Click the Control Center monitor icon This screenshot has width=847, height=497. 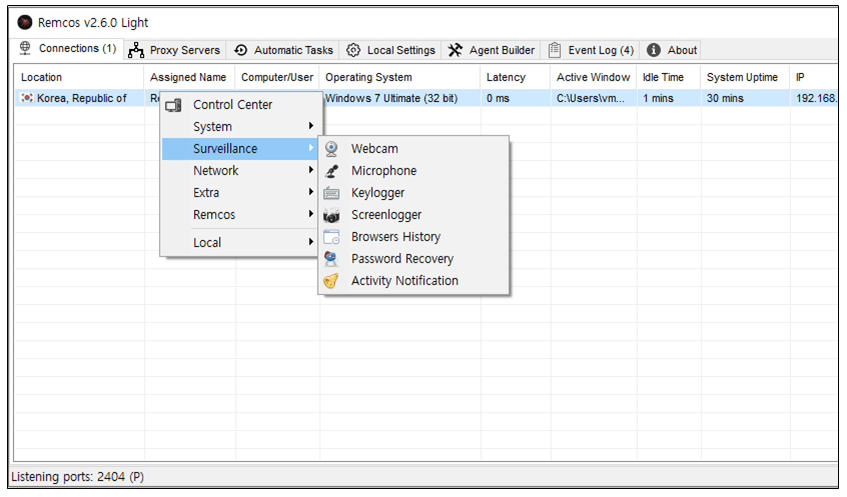click(173, 105)
